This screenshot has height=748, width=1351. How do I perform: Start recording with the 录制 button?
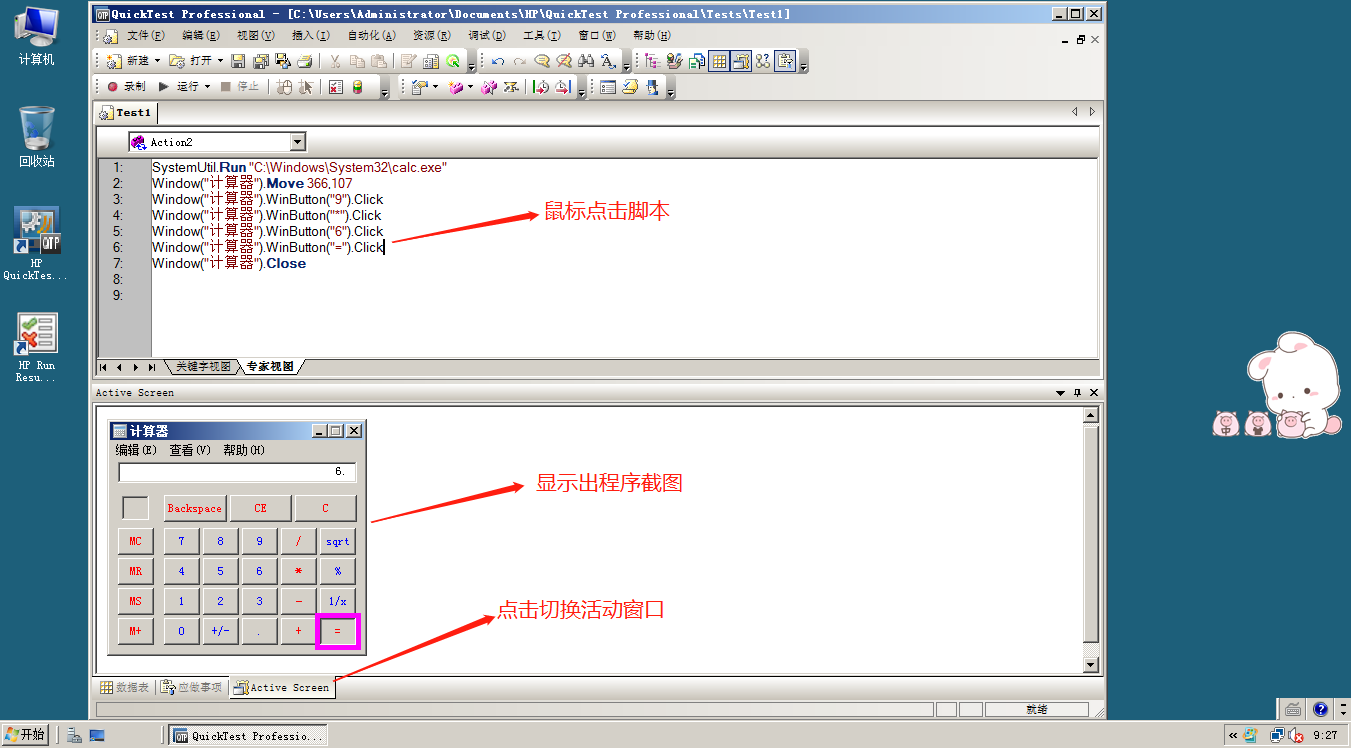click(x=126, y=87)
